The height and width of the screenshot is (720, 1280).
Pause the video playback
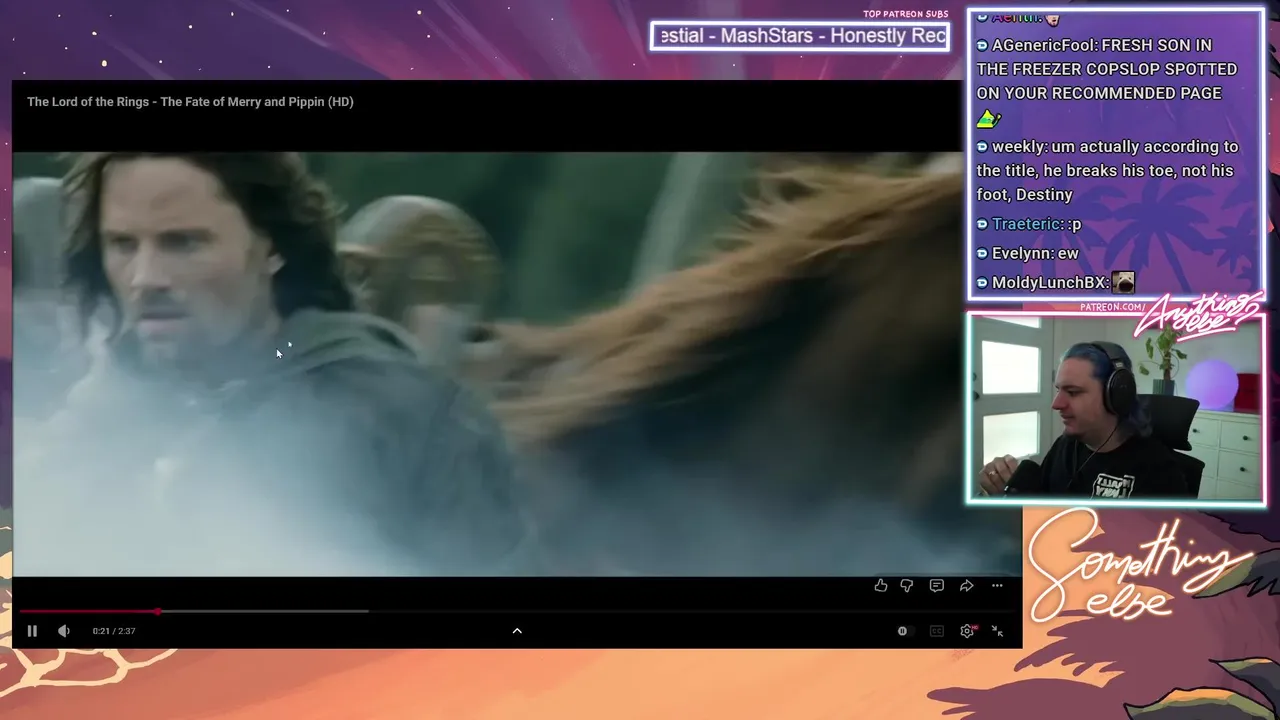[x=32, y=631]
